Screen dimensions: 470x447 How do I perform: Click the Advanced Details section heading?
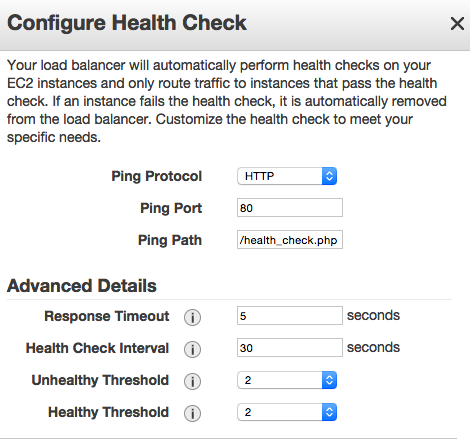[82, 286]
